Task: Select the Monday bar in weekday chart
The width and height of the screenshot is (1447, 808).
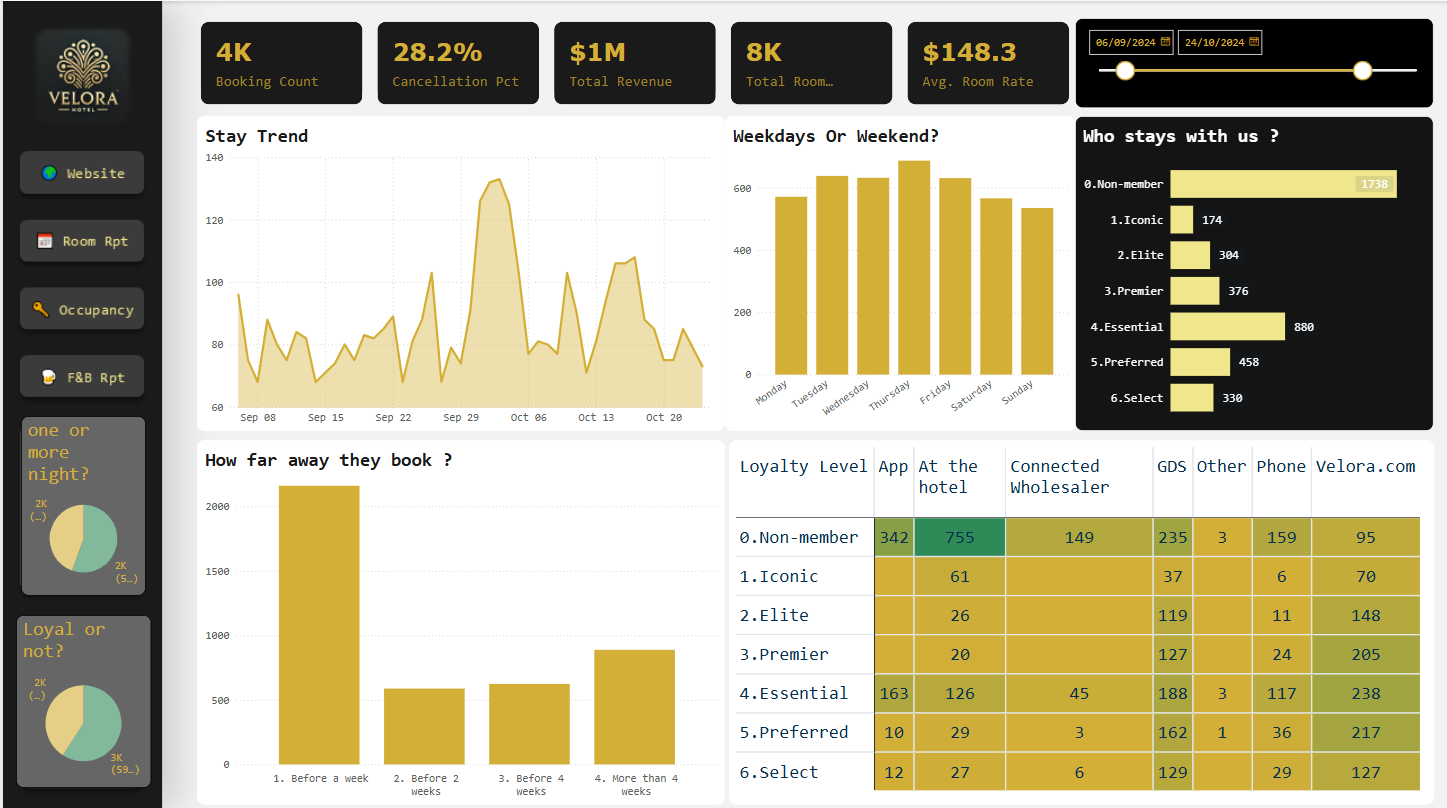Action: (791, 285)
